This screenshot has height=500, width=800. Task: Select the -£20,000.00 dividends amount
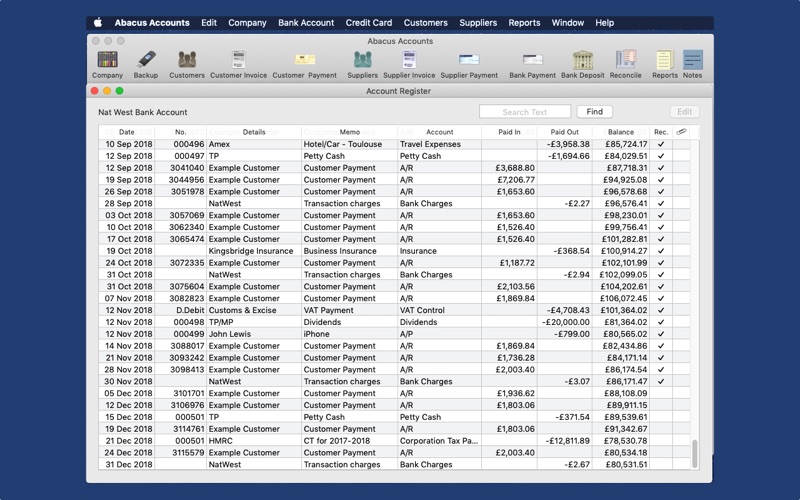pyautogui.click(x=565, y=322)
